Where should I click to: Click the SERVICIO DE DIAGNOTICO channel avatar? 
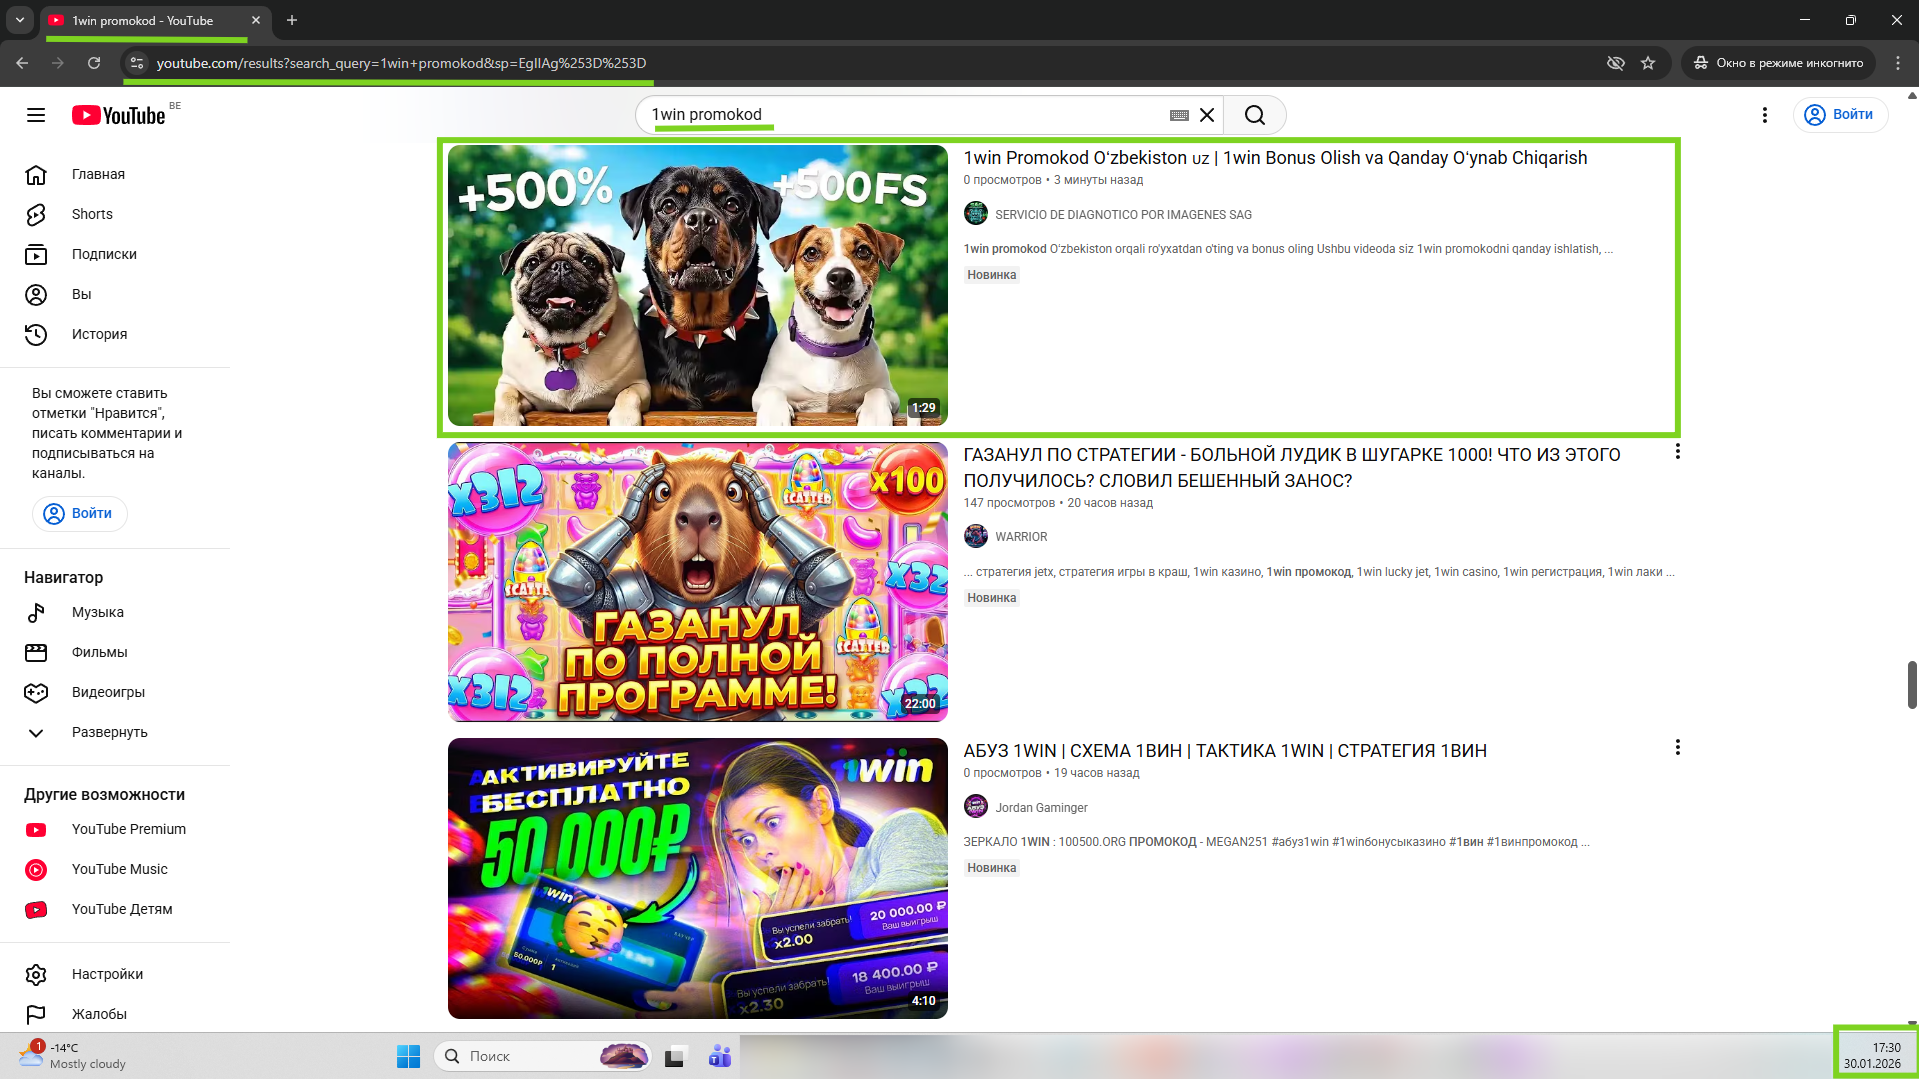(x=976, y=214)
